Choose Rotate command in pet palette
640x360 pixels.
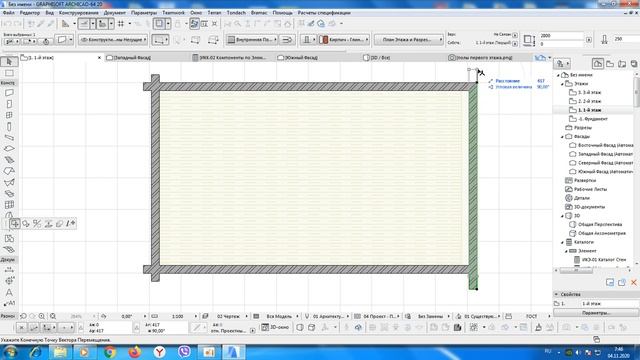pyautogui.click(x=26, y=224)
